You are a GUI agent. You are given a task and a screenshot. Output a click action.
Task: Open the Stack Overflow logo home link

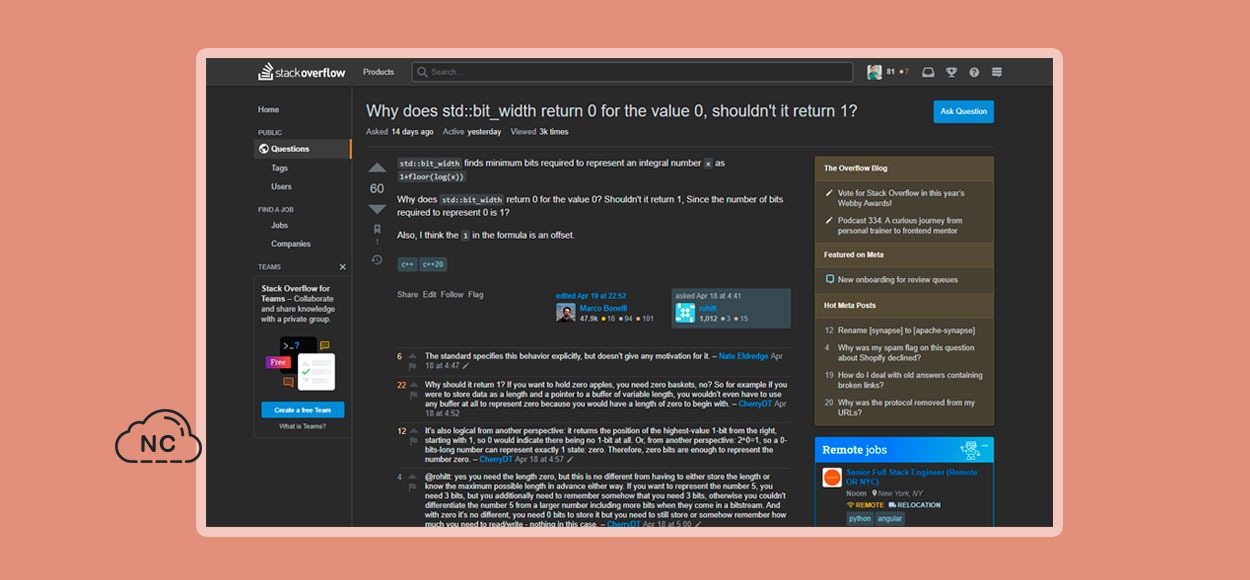click(x=300, y=72)
